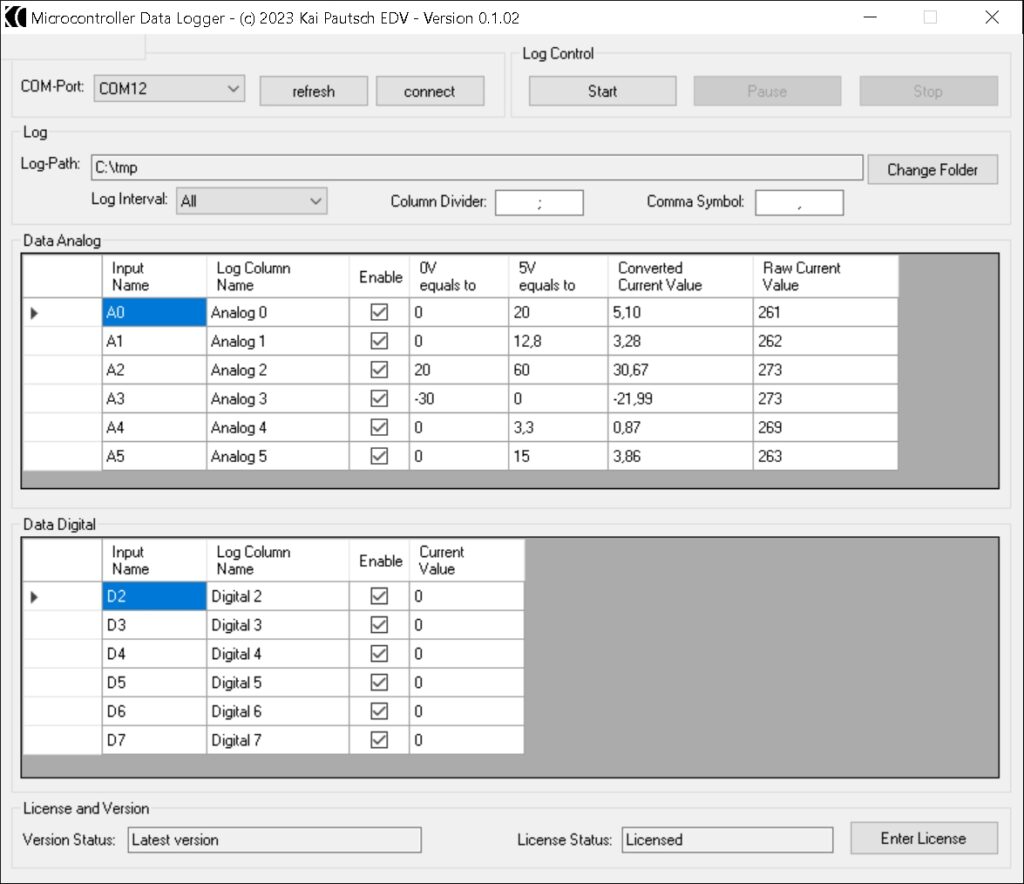
Task: Click converted value cell '30,67'
Action: pyautogui.click(x=680, y=370)
